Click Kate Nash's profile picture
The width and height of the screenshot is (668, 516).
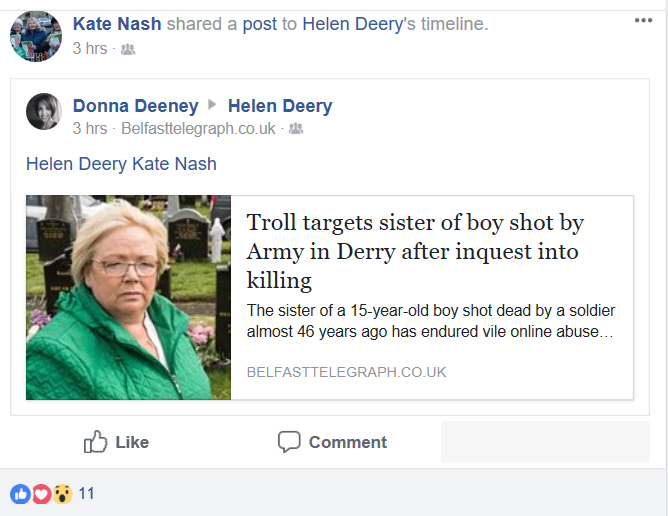pyautogui.click(x=36, y=36)
